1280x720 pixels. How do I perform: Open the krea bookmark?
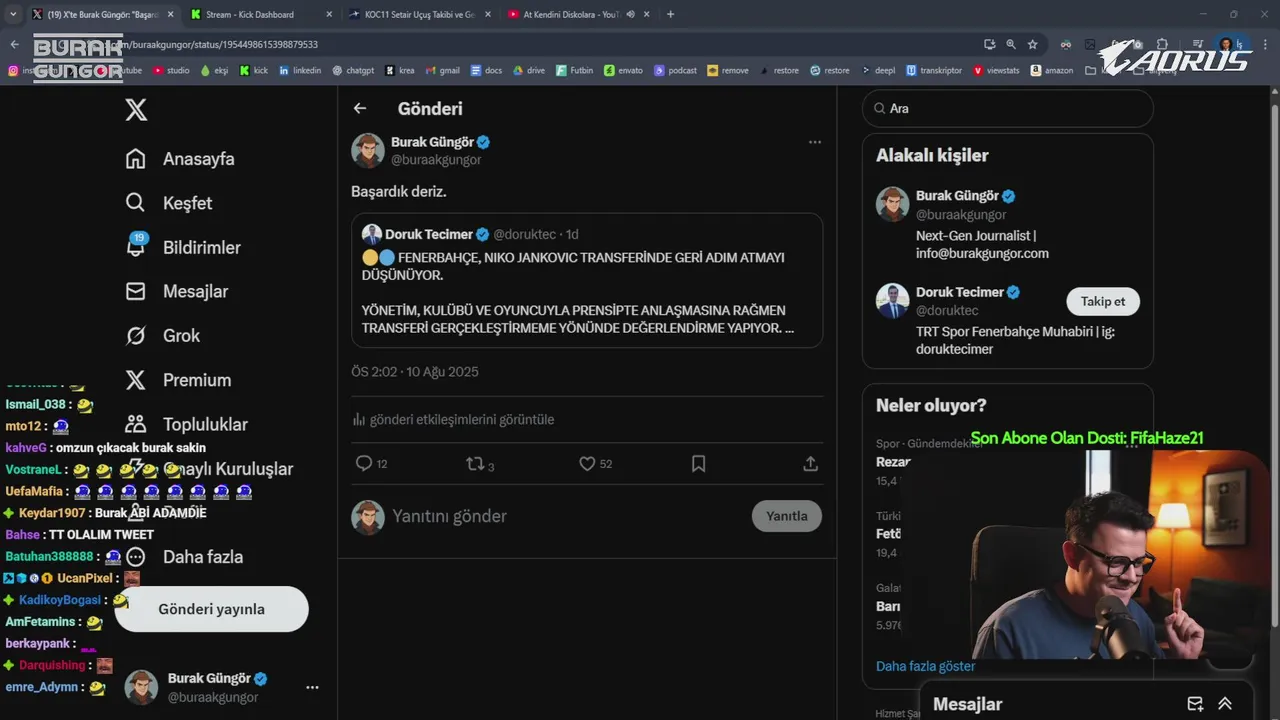click(400, 71)
